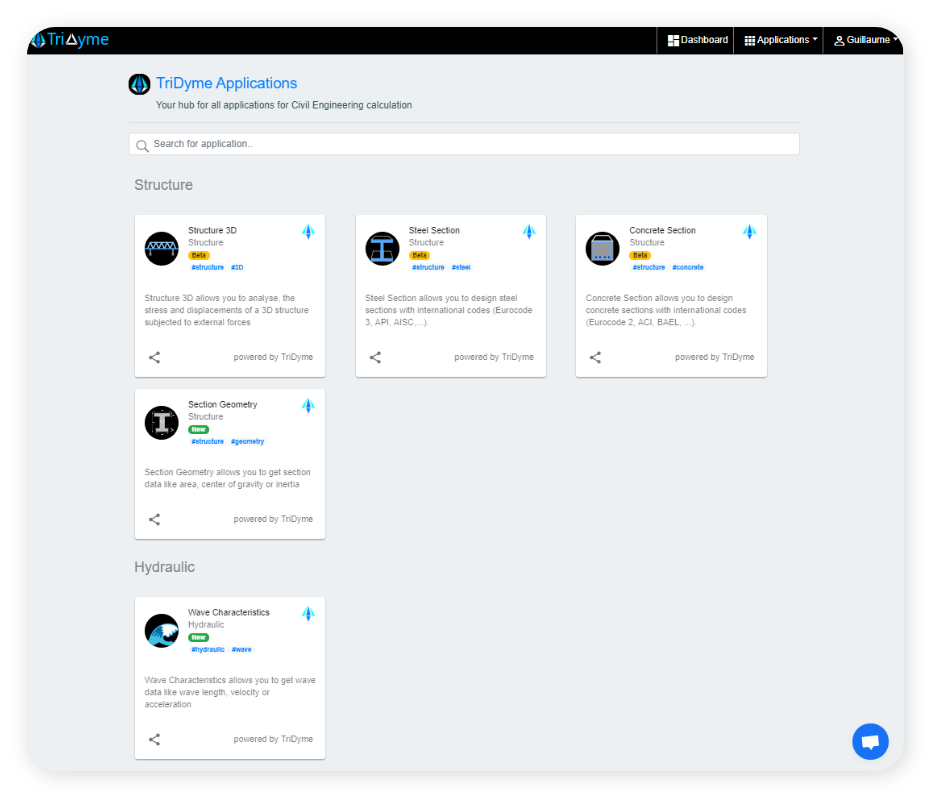The width and height of the screenshot is (937, 804).
Task: Click the TriDyme badge on Section Geometry
Action: 308,405
